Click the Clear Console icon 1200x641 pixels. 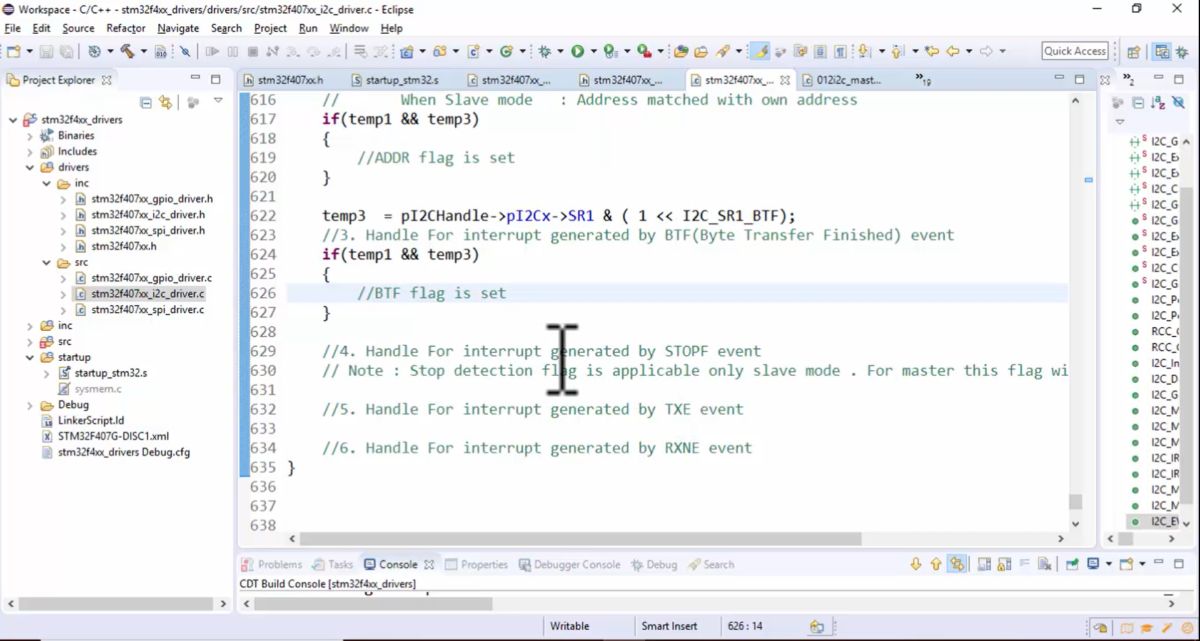1044,564
